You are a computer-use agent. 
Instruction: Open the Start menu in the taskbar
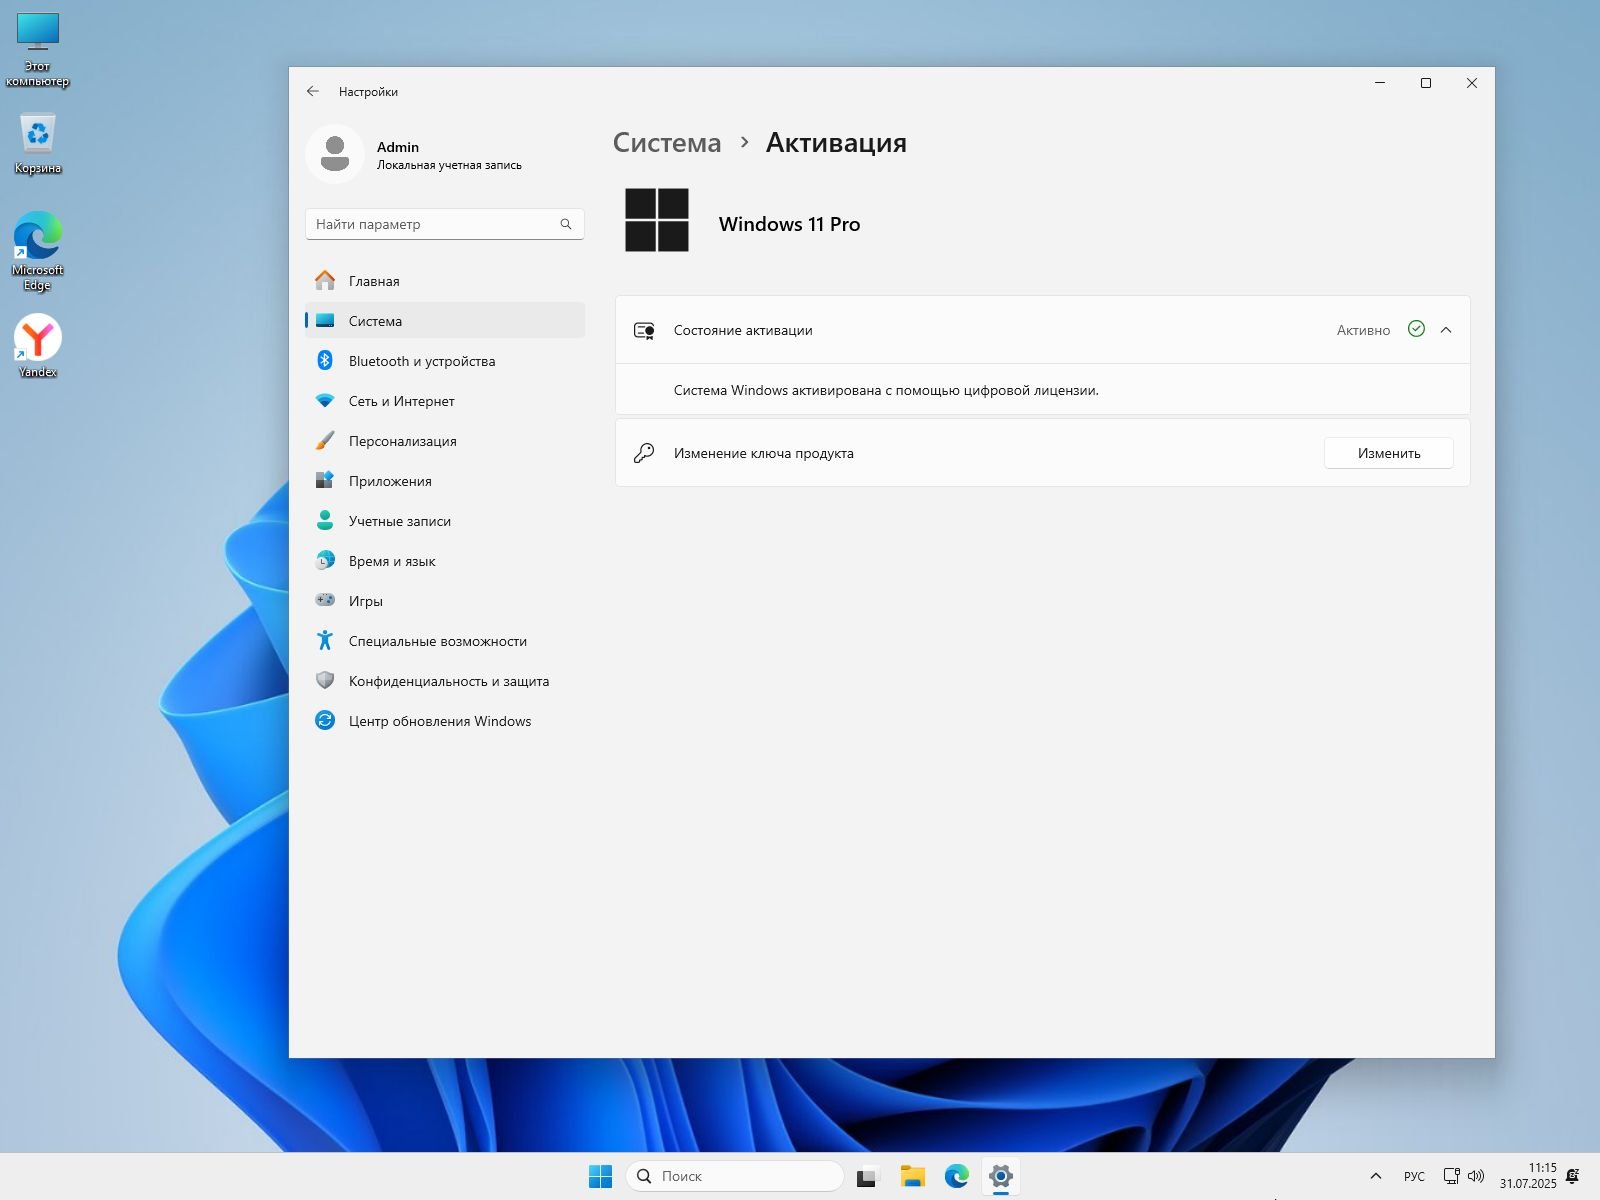(x=600, y=1176)
